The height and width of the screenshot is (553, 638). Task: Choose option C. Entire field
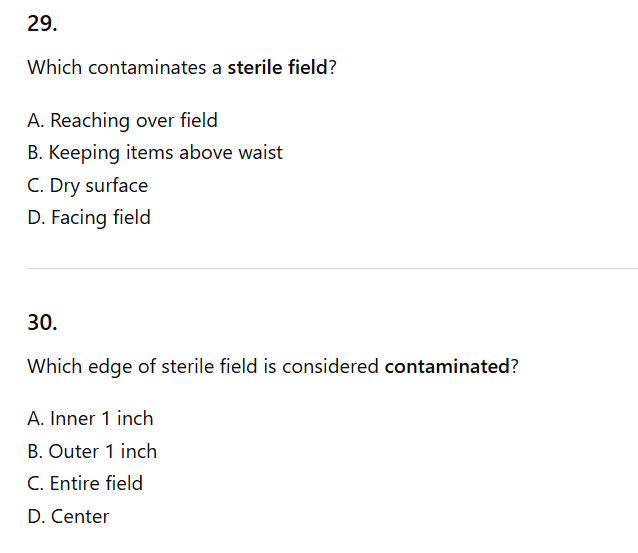[x=85, y=484]
